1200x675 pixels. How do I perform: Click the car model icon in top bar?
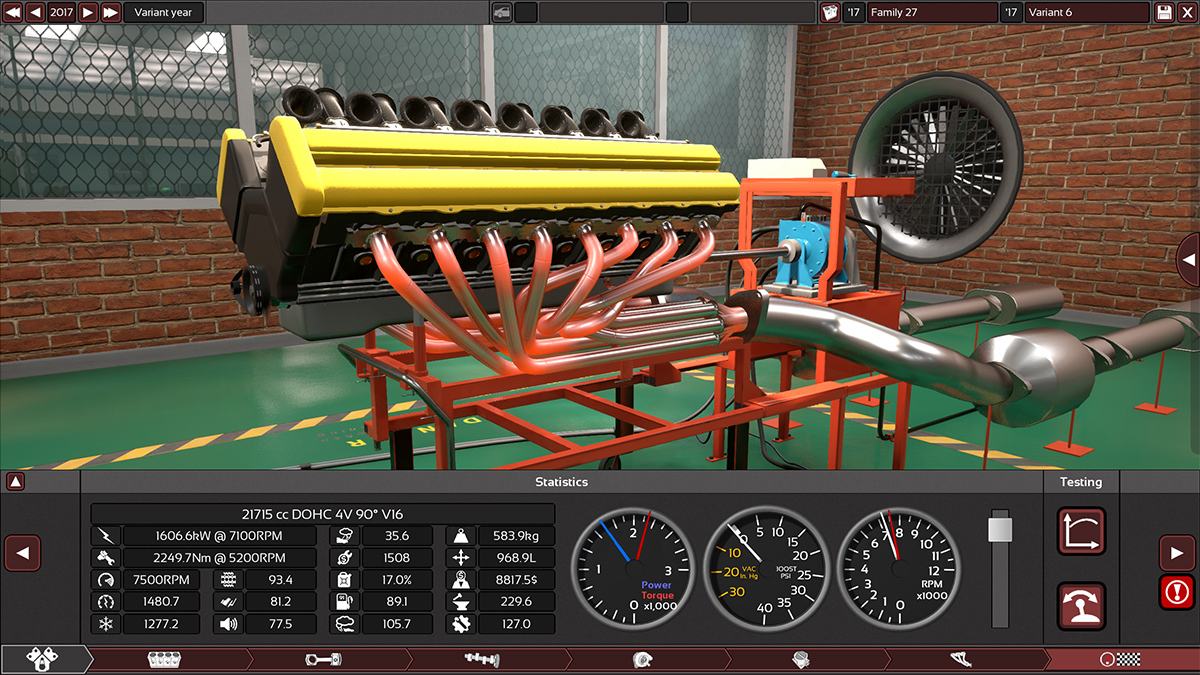[502, 12]
